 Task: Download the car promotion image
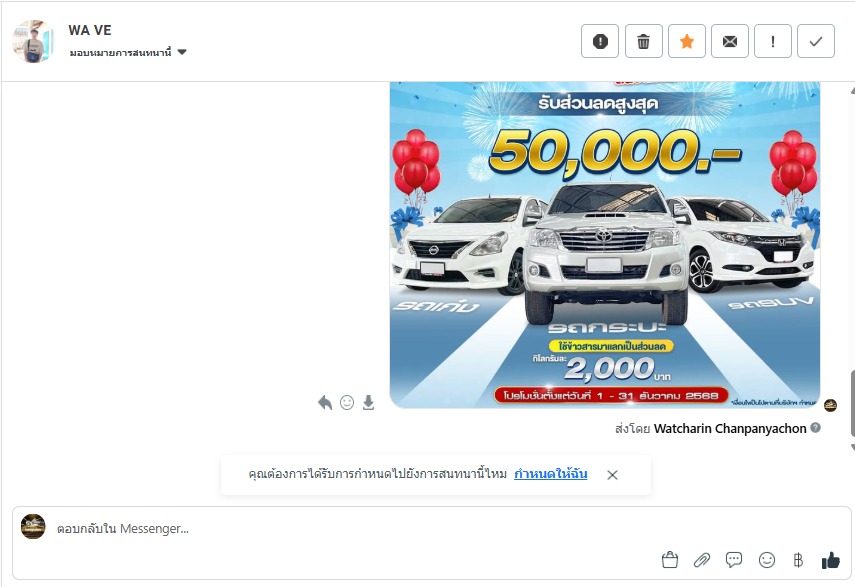click(369, 403)
